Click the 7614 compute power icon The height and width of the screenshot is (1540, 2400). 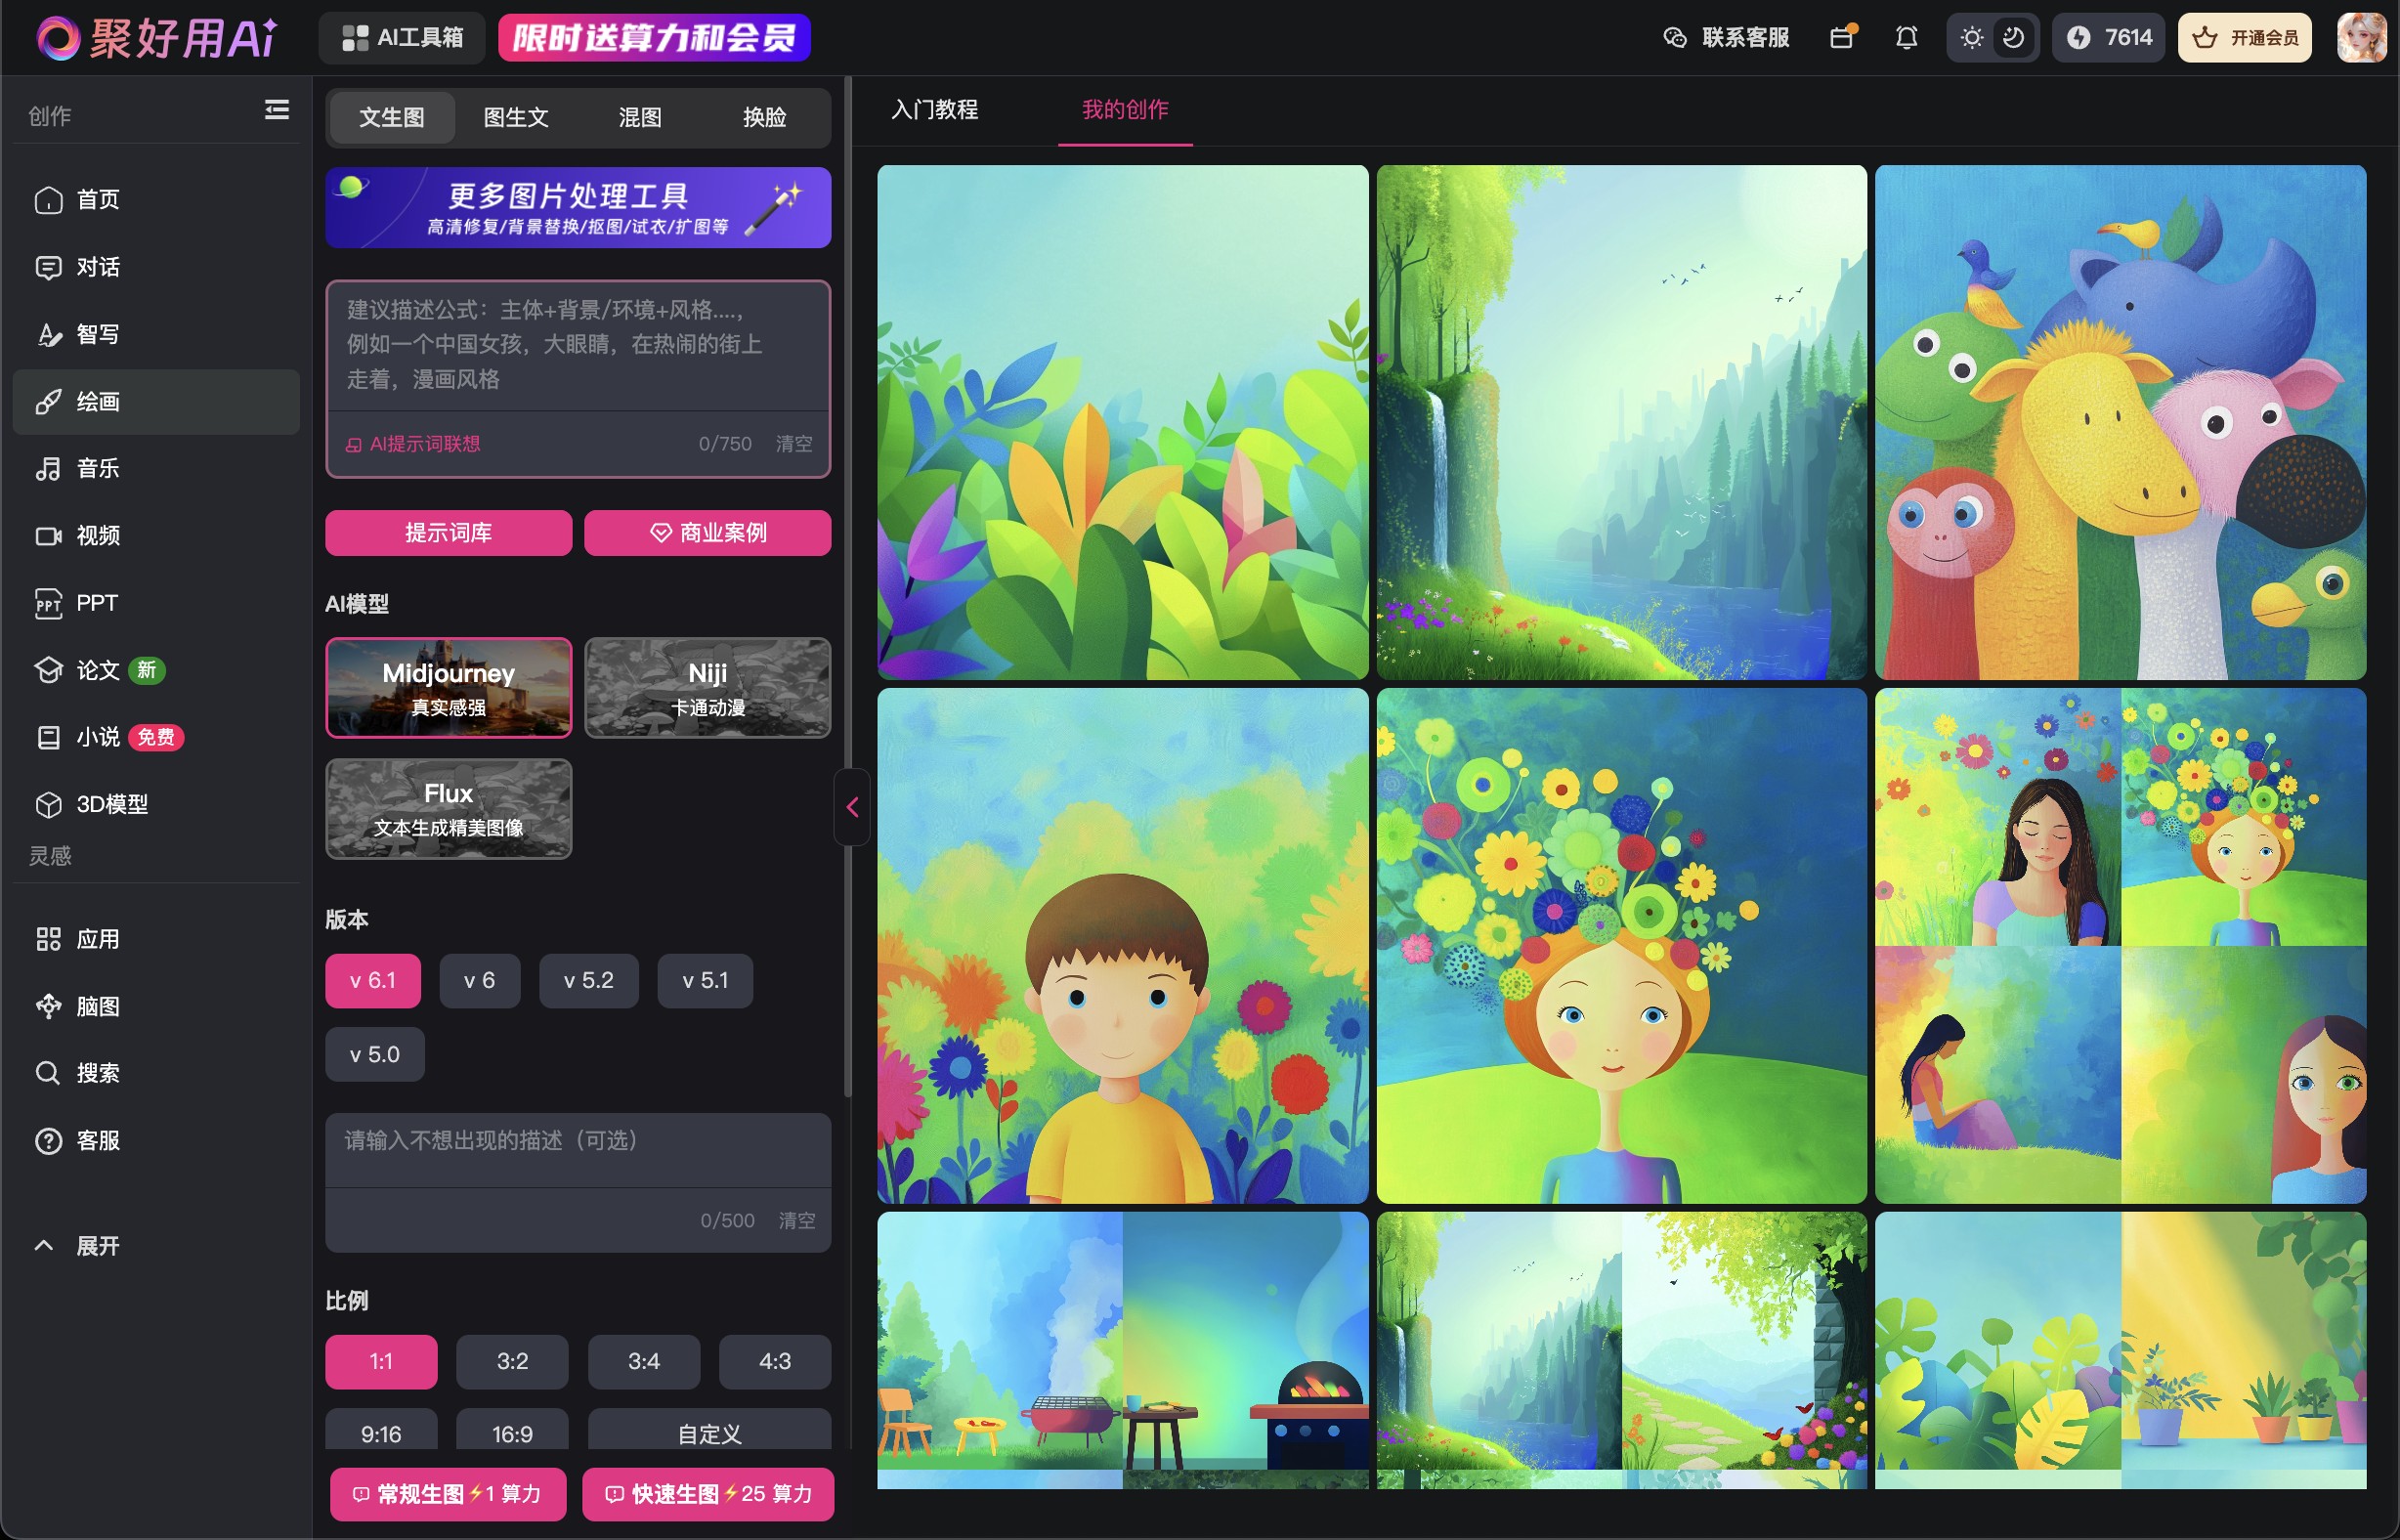[2080, 38]
